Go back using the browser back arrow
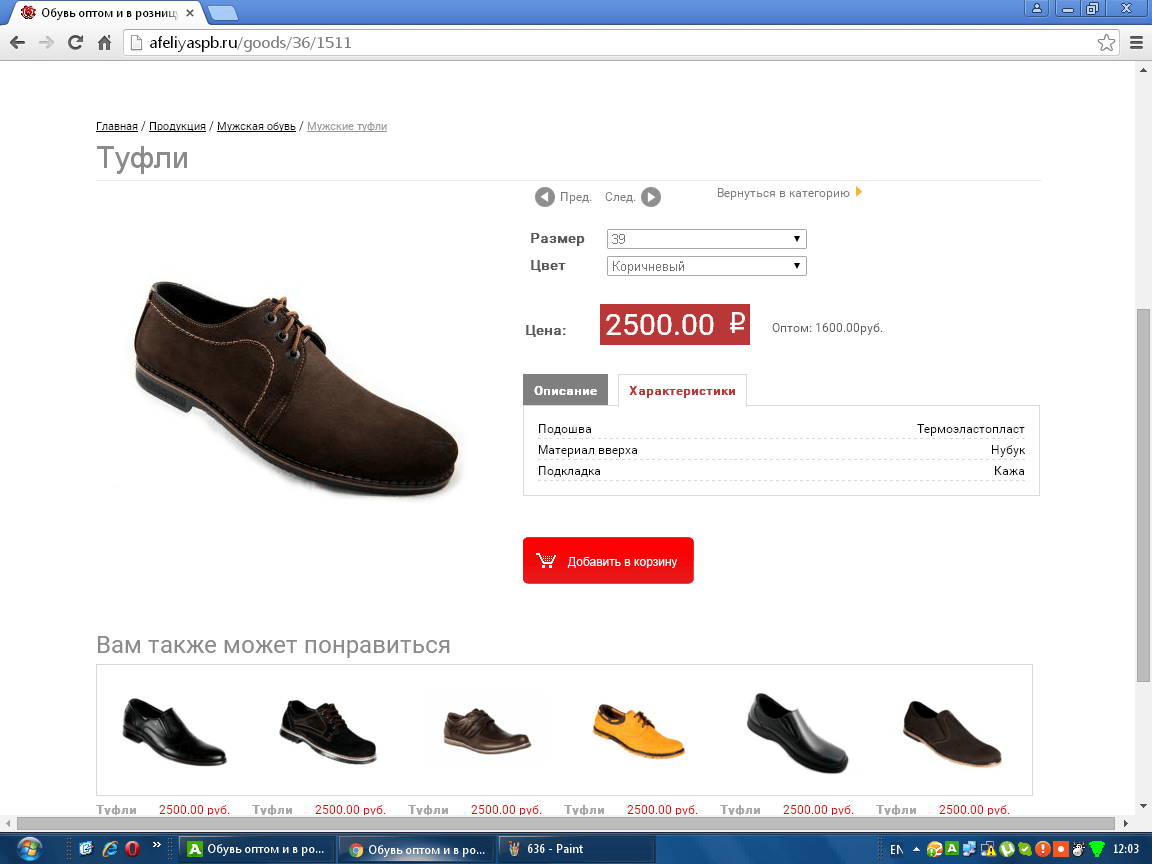Viewport: 1152px width, 864px height. 18,43
